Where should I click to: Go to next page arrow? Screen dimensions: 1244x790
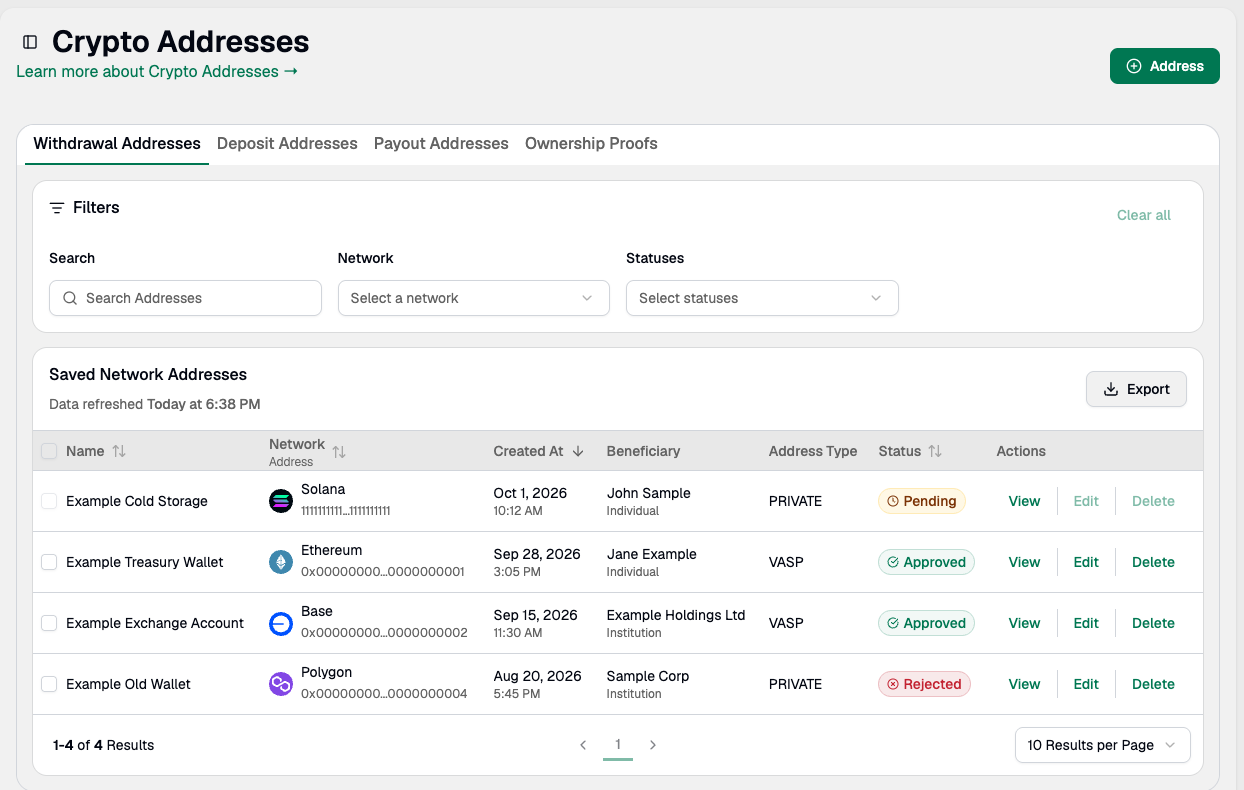click(x=653, y=745)
